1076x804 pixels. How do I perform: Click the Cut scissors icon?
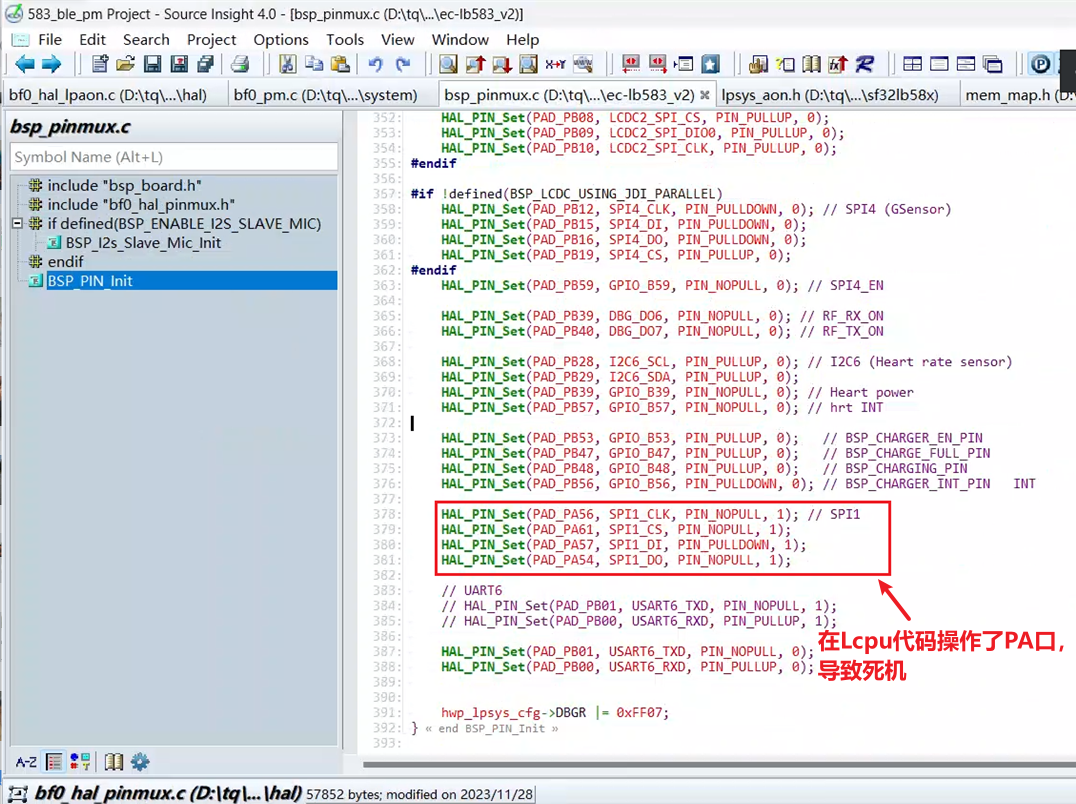click(x=287, y=65)
